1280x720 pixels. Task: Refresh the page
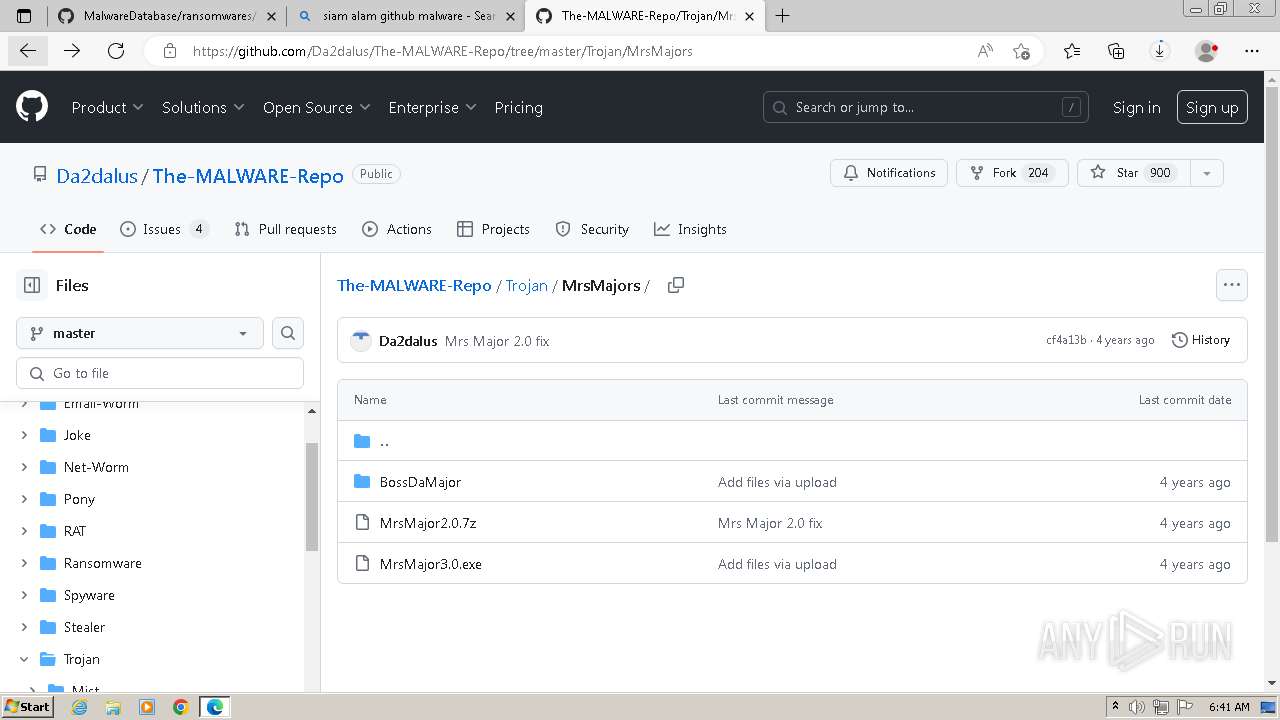point(116,51)
